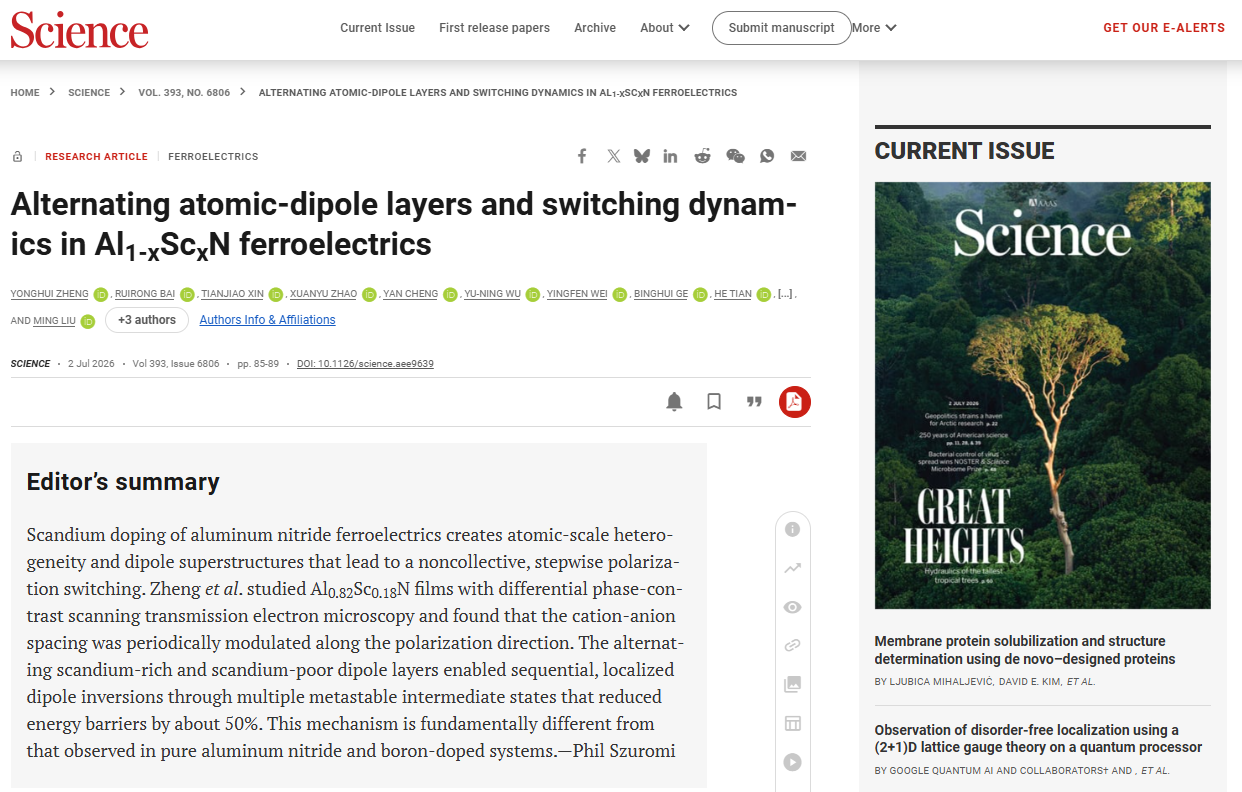Open the Great Heights cover thumbnail
This screenshot has width=1242, height=792.
pos(1042,395)
